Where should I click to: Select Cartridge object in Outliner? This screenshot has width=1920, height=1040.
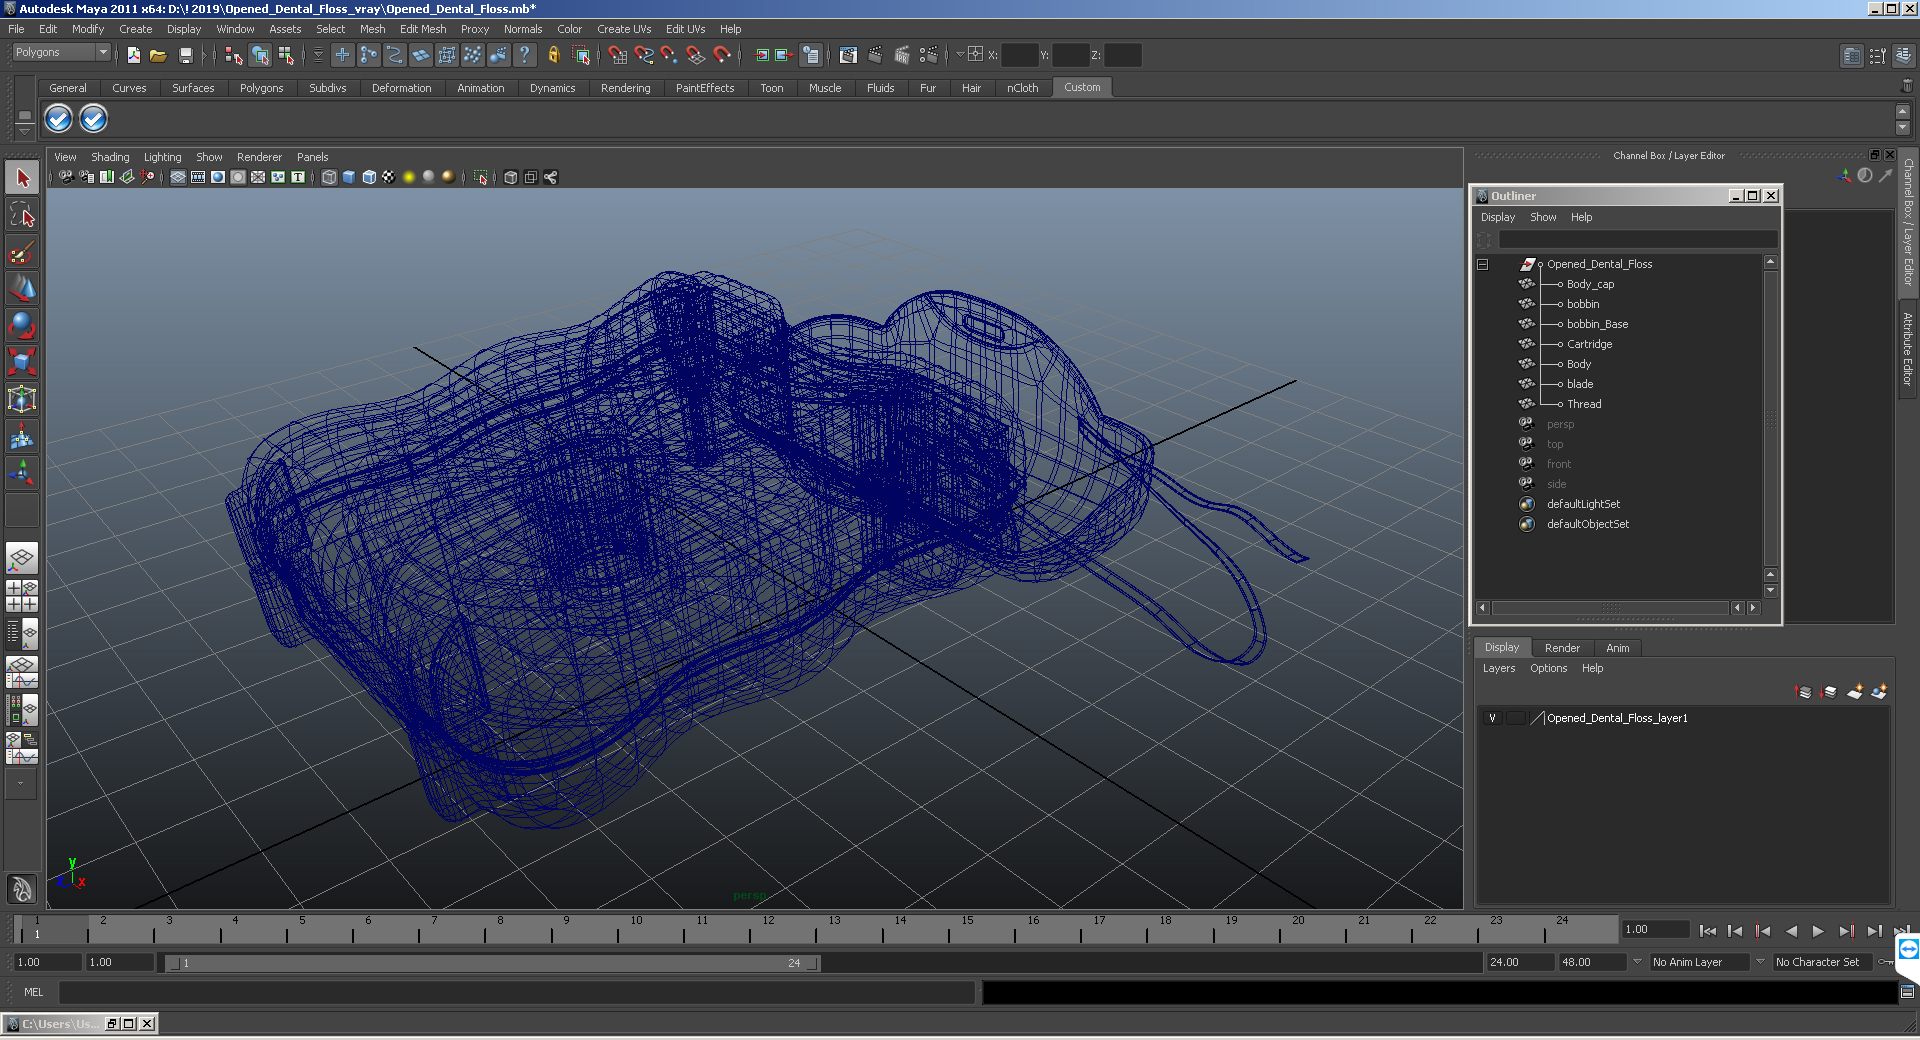(x=1589, y=344)
